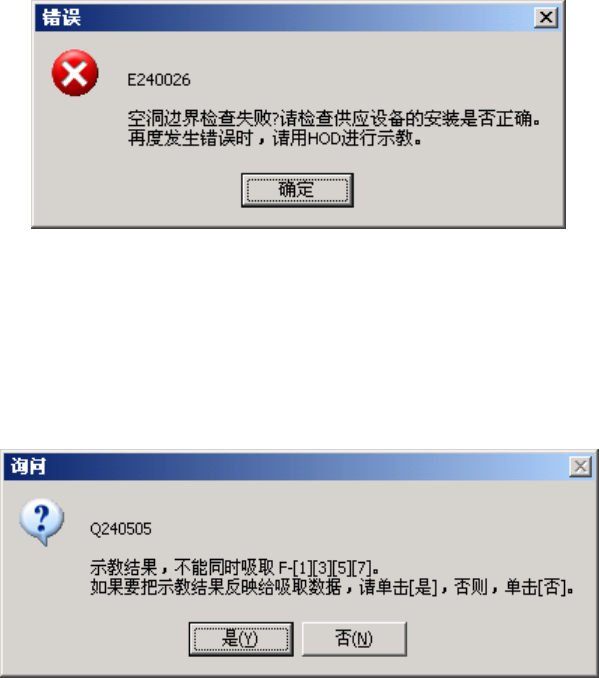The height and width of the screenshot is (678, 599).
Task: Choose 是(Y) to apply teaching result
Action: [x=241, y=639]
